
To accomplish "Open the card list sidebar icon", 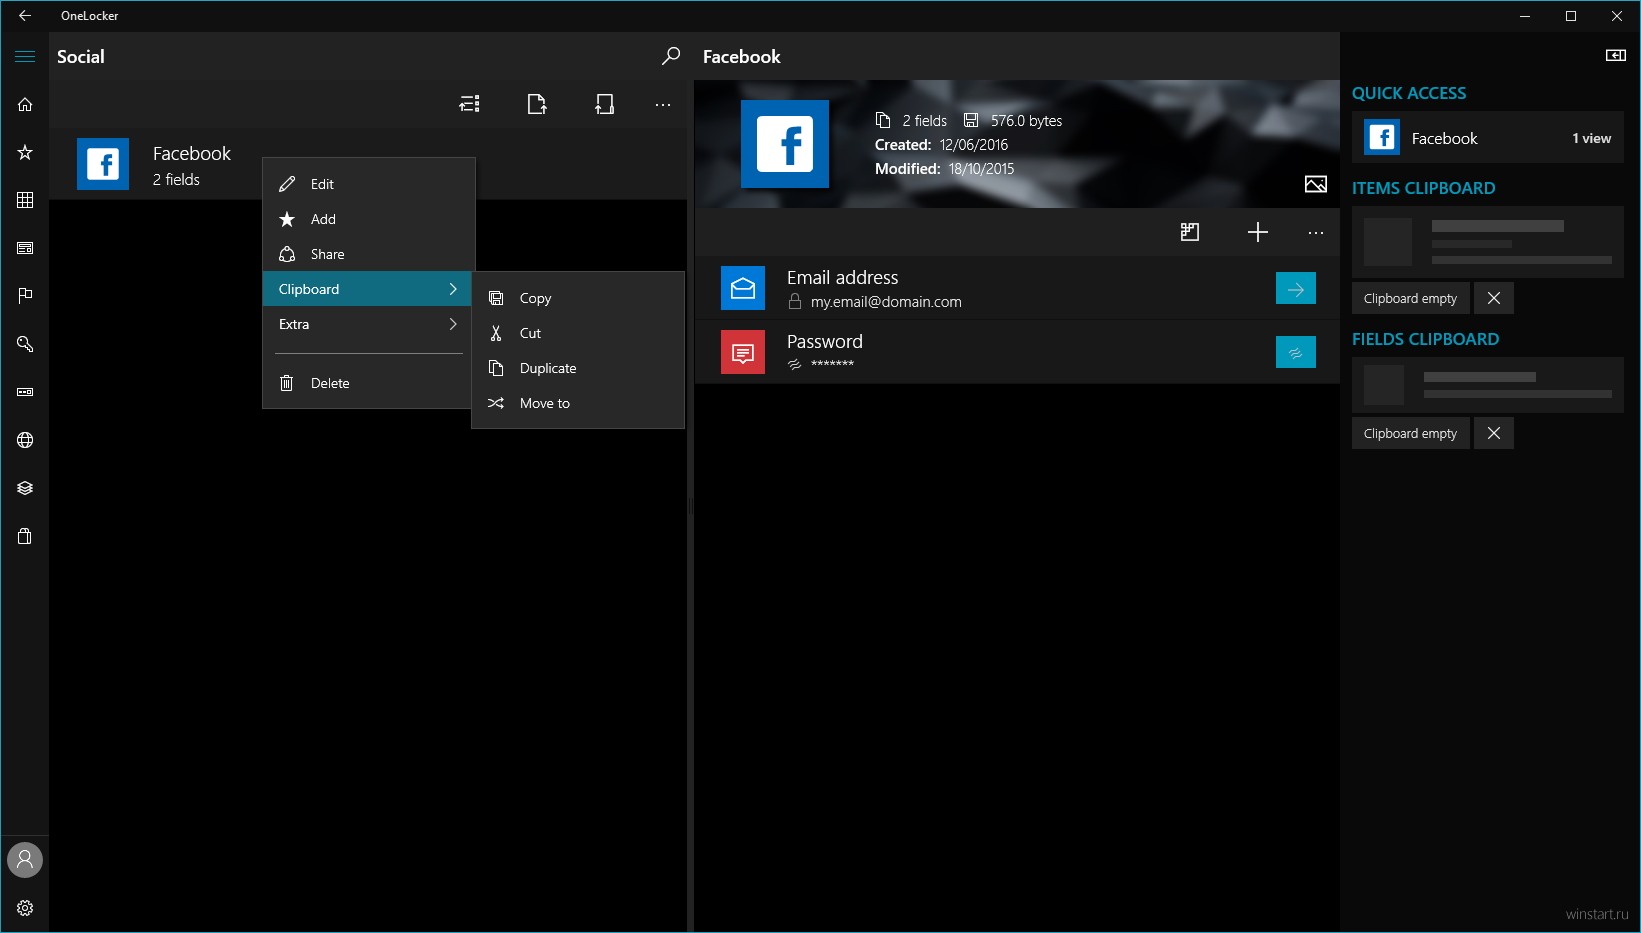I will (x=25, y=248).
